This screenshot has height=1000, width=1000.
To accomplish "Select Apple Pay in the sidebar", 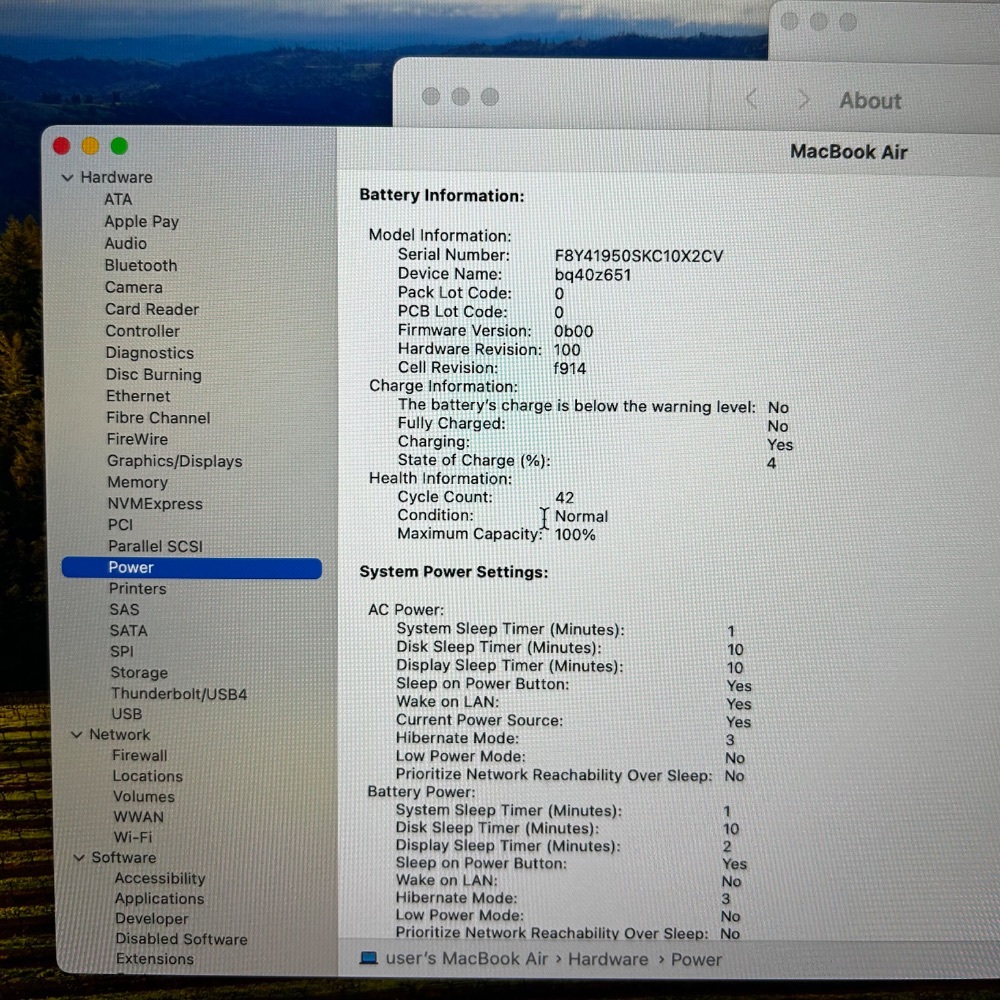I will (142, 221).
